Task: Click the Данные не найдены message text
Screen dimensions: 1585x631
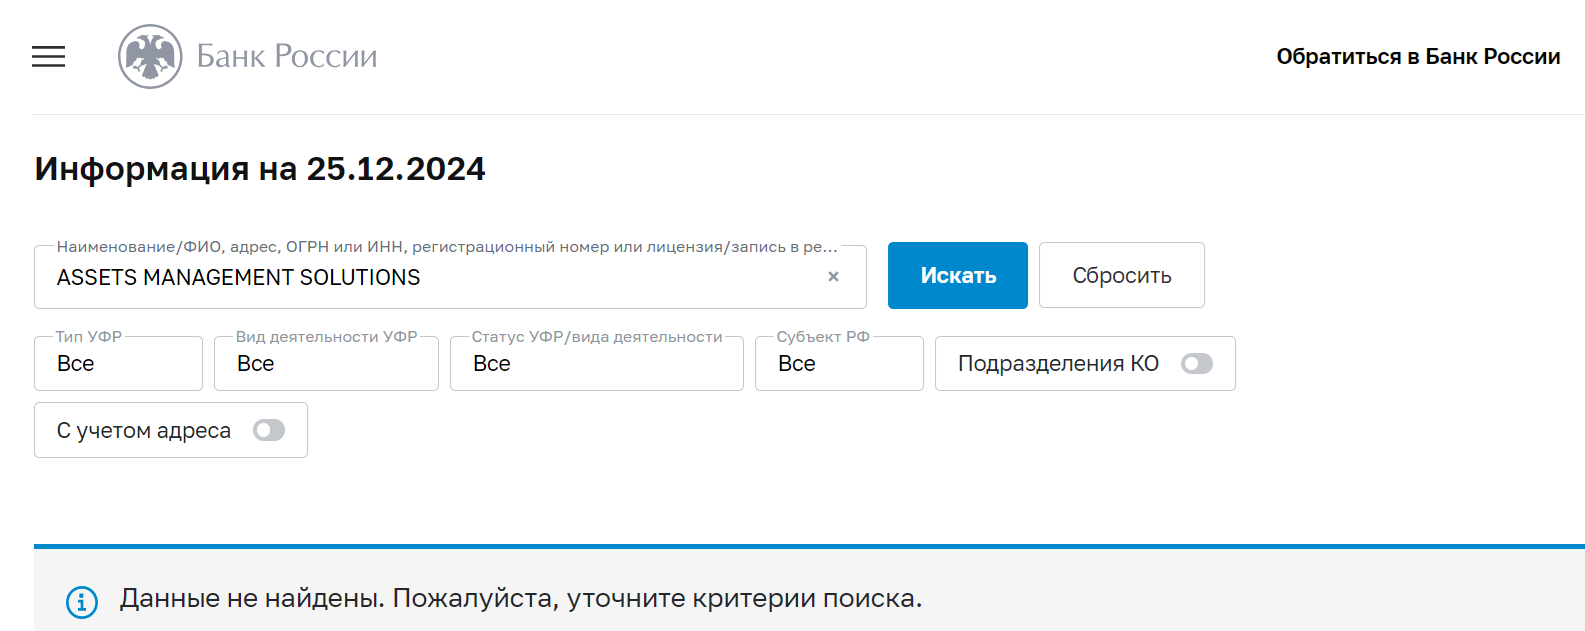Action: click(521, 599)
